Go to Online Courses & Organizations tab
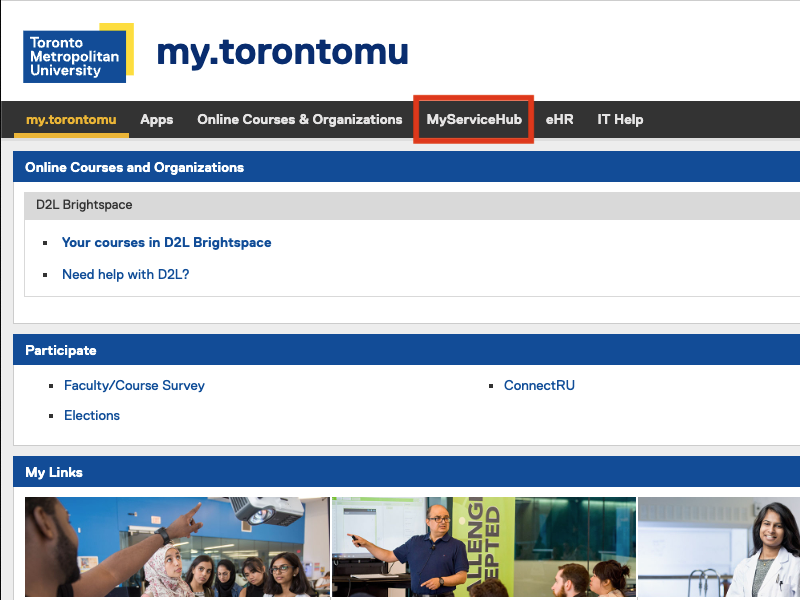 coord(299,119)
